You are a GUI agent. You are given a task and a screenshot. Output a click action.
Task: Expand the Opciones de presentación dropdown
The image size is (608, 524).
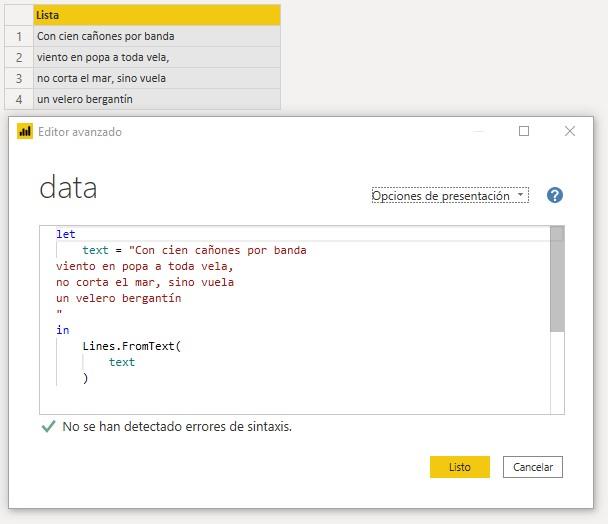click(449, 196)
